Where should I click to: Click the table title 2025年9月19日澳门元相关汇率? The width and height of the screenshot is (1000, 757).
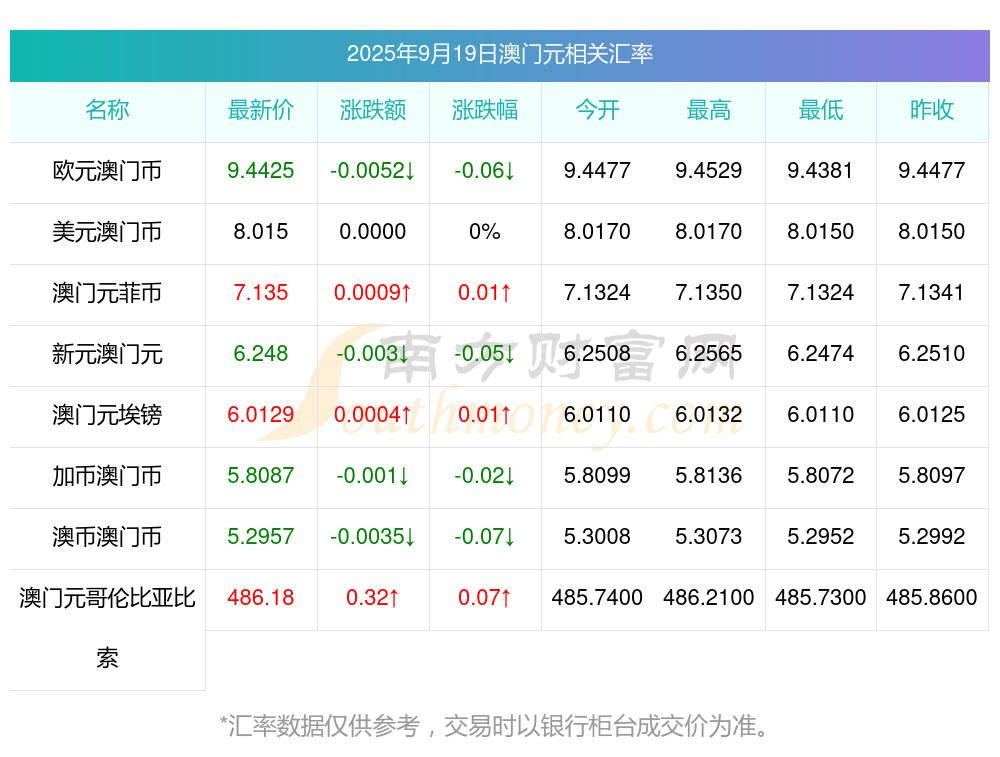[499, 54]
